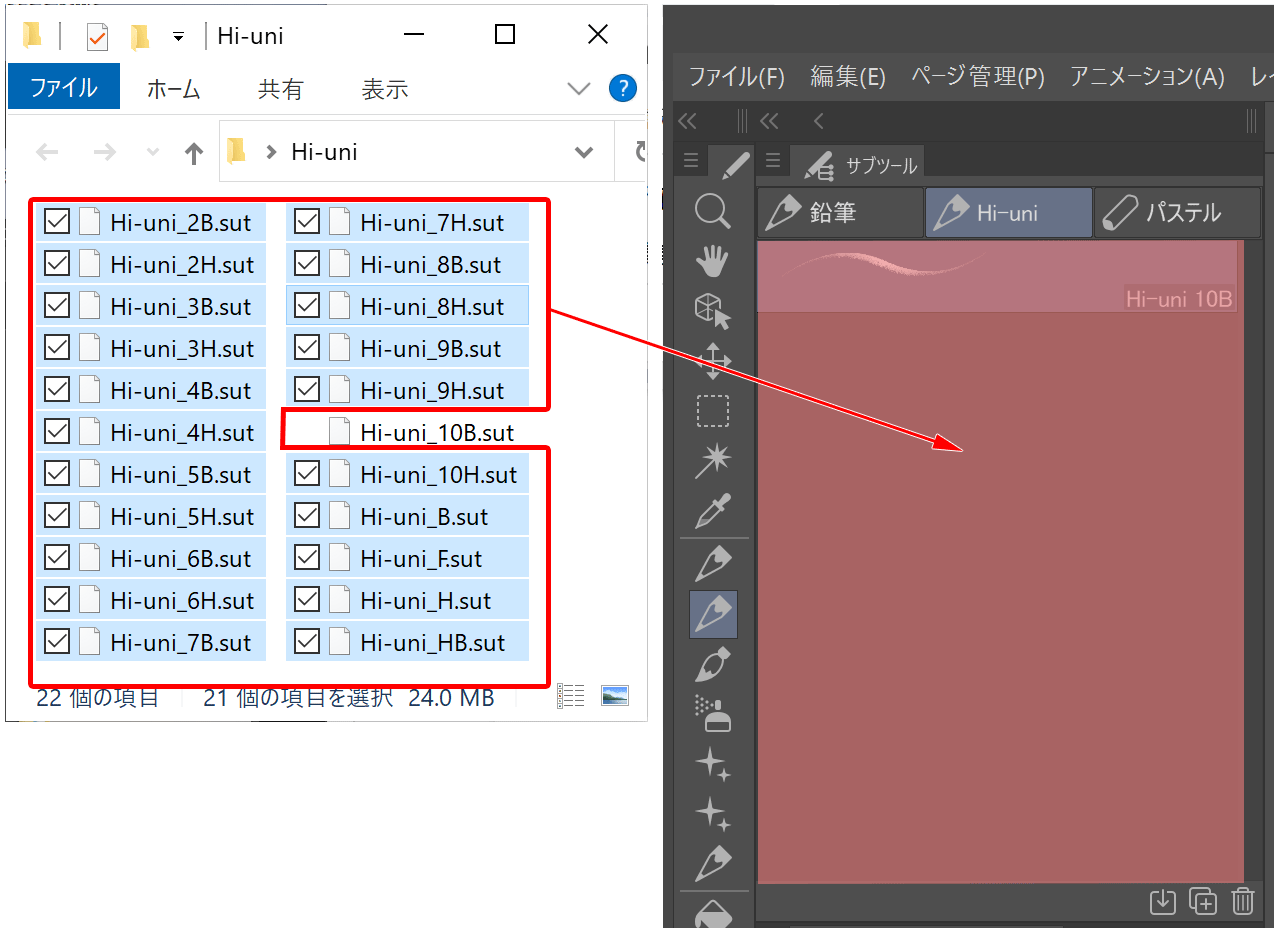Viewport: 1274px width, 928px height.
Task: Click the delete sub tool trash icon
Action: tap(1242, 901)
